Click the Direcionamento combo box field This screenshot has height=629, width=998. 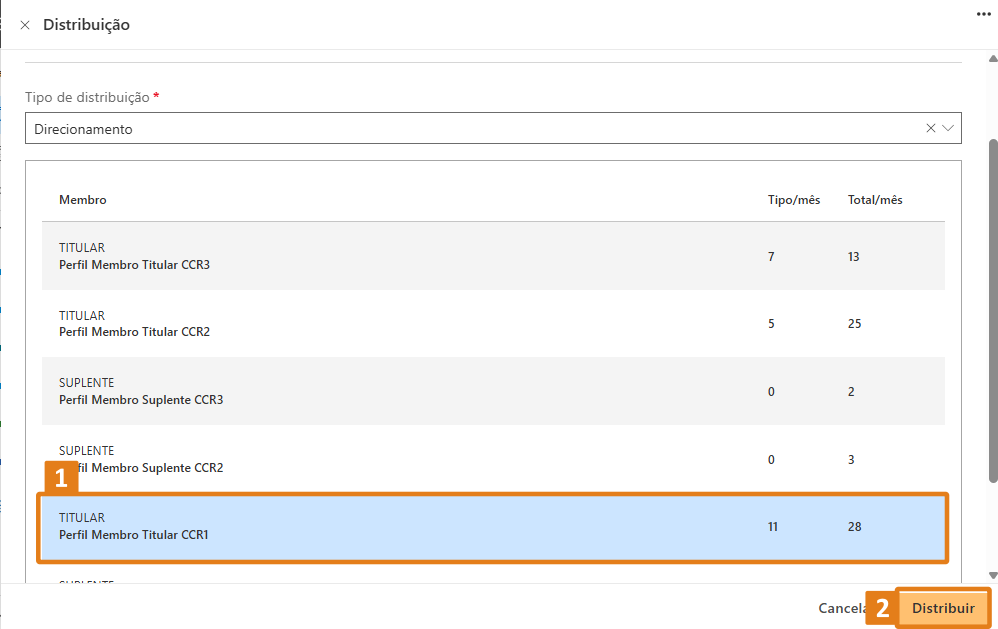470,129
